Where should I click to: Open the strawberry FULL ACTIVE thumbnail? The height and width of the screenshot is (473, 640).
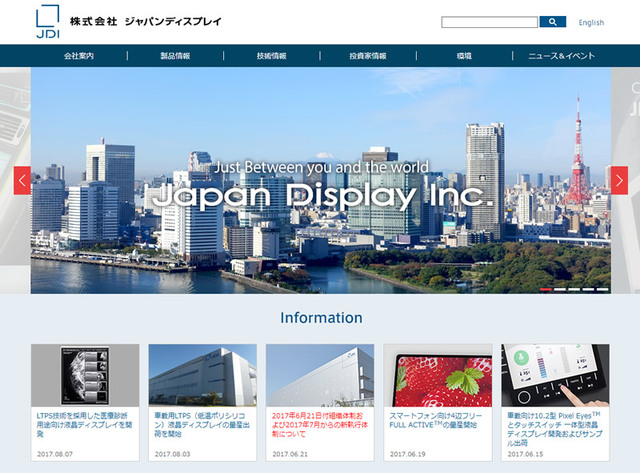point(438,375)
